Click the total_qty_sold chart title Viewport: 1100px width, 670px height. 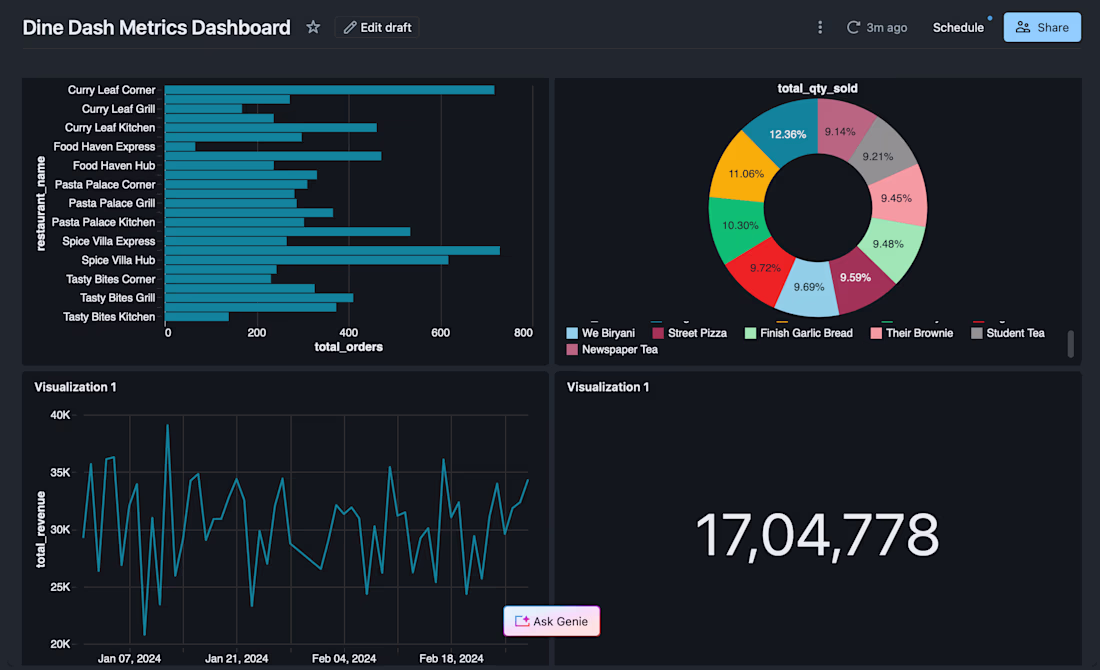pyautogui.click(x=817, y=88)
